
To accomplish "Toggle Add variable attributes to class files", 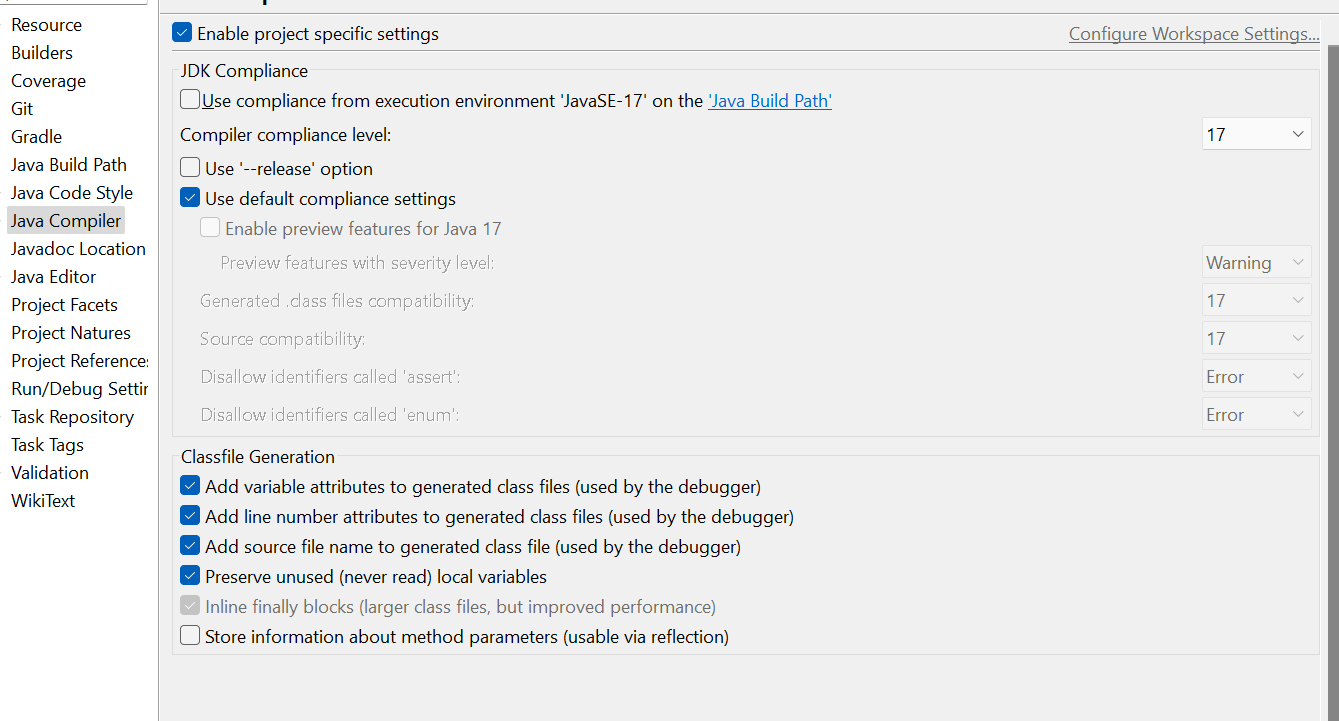I will [x=190, y=487].
